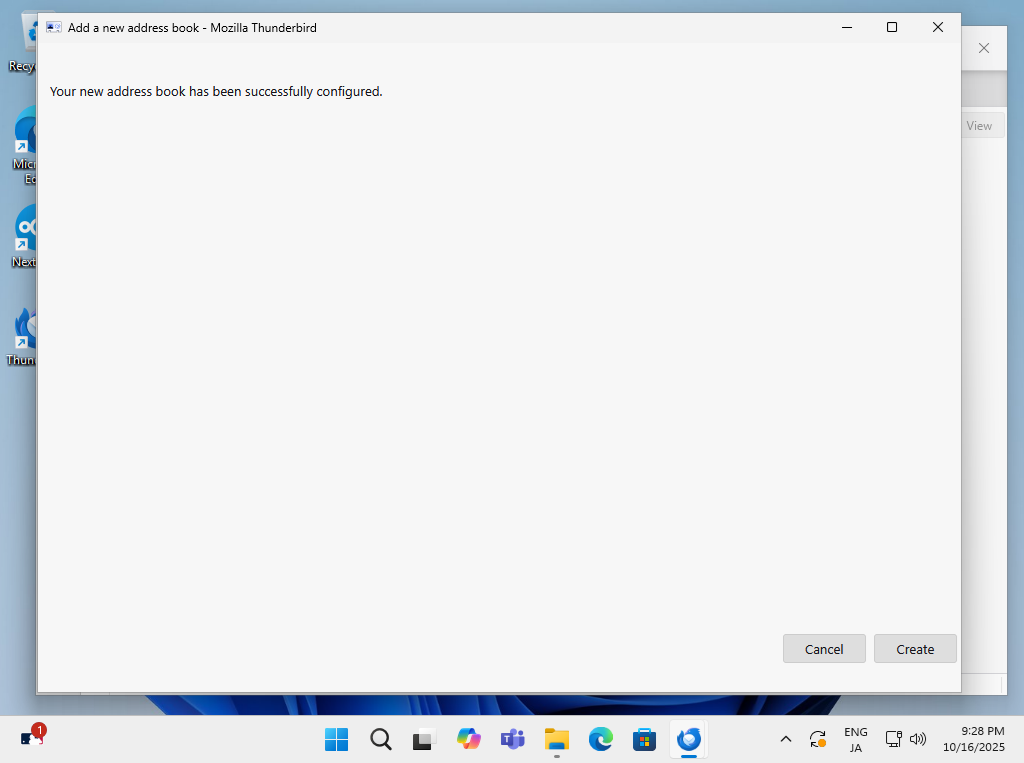
Task: Open taskbar Search
Action: [x=381, y=739]
